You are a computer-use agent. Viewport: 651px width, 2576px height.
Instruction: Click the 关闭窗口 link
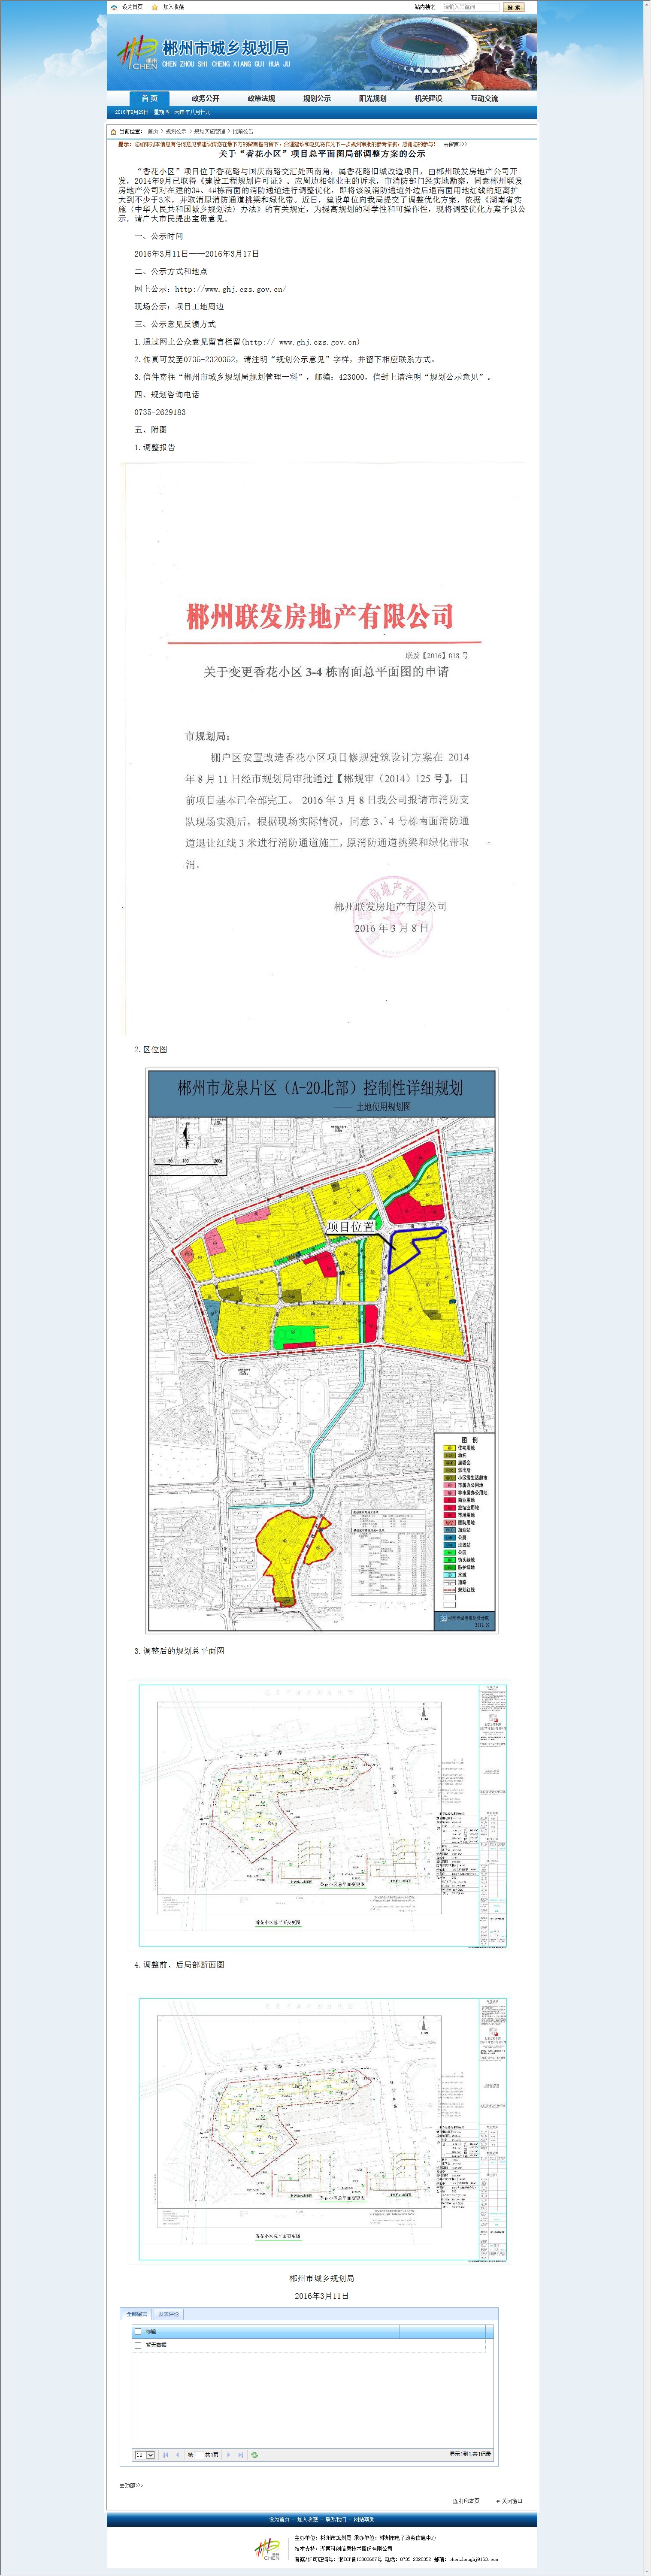point(512,2500)
